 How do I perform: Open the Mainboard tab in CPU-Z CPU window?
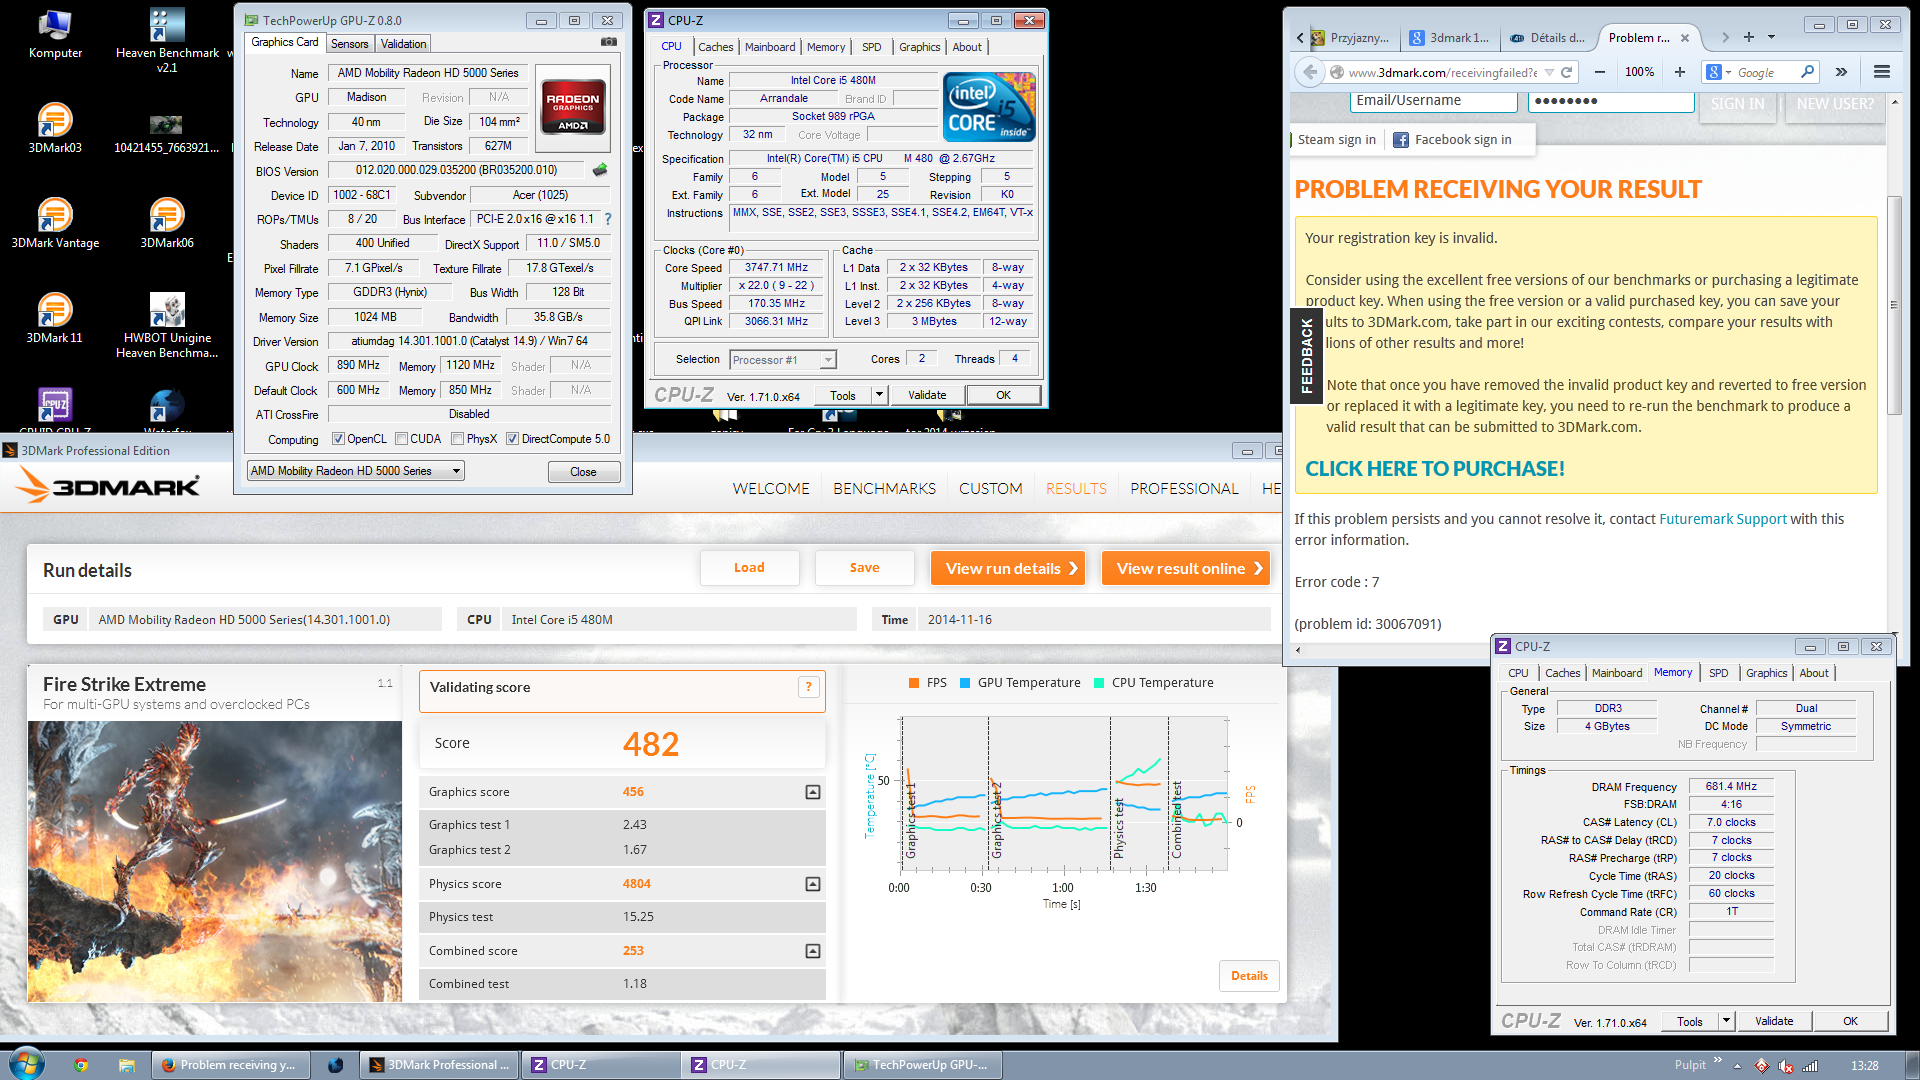[x=770, y=47]
